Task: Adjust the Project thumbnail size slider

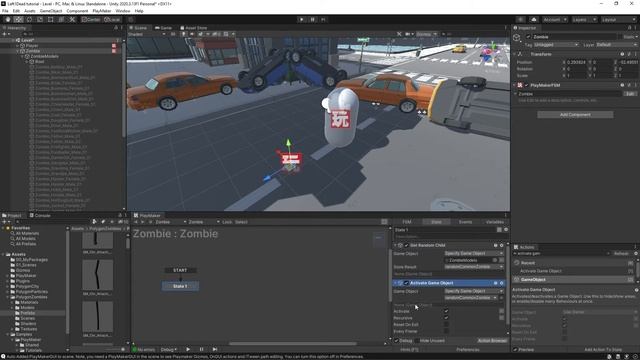Action: [114, 349]
